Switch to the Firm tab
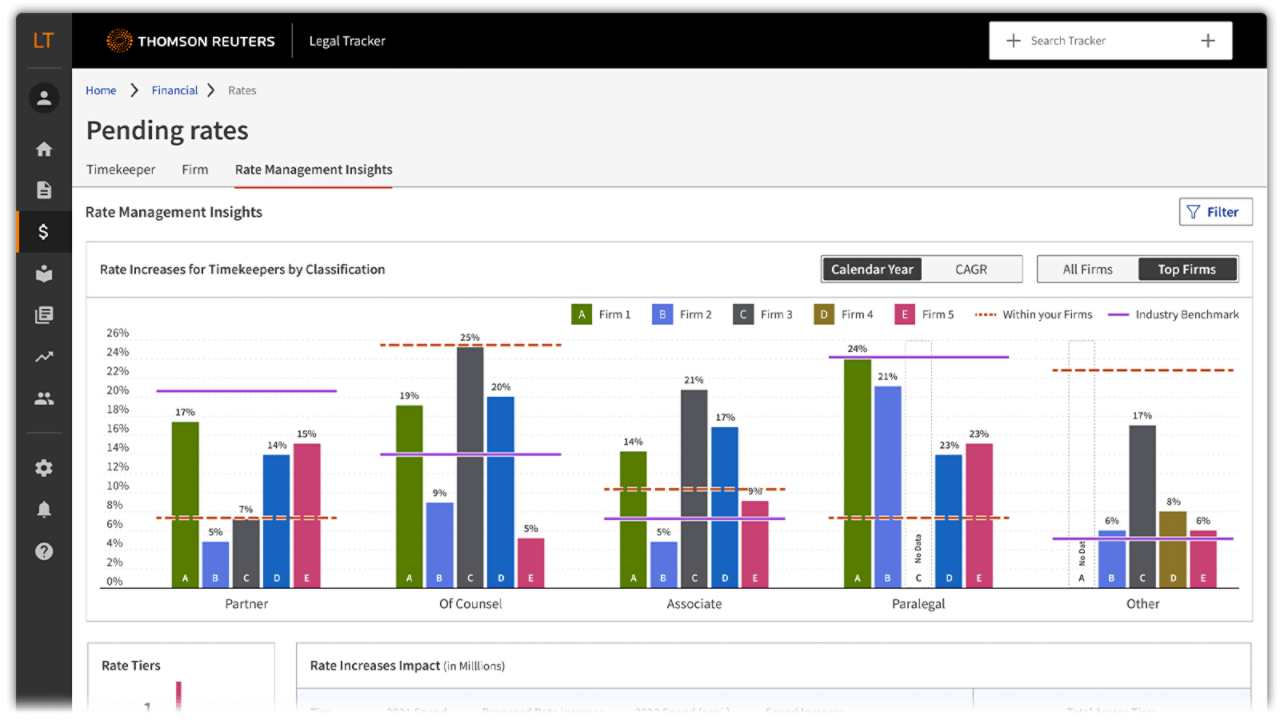Viewport: 1280px width, 720px height. pos(195,170)
